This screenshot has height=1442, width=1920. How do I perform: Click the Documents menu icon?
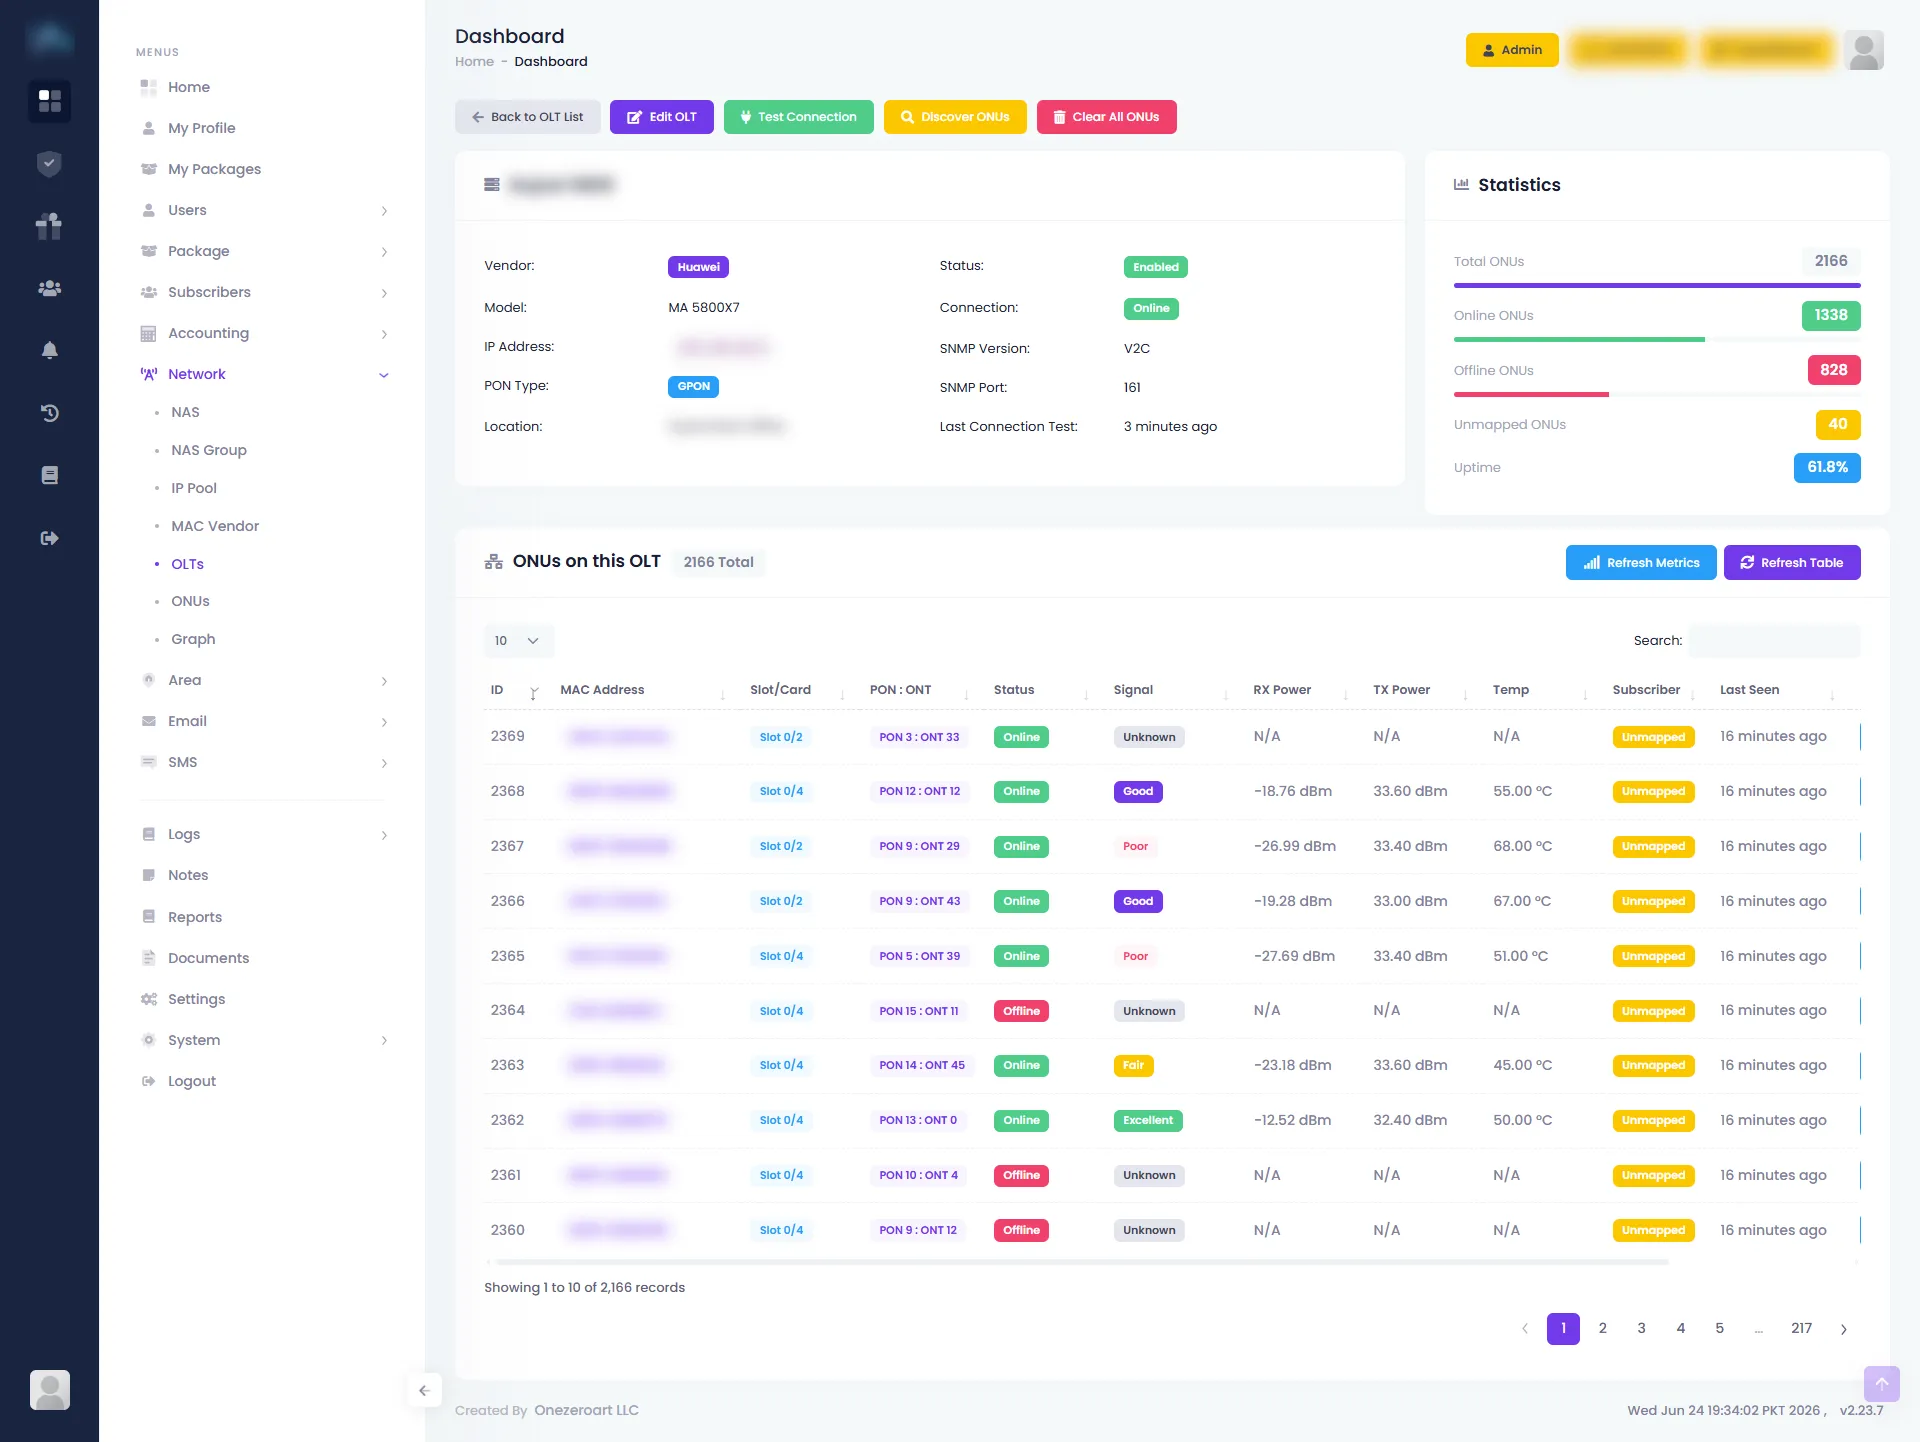pyautogui.click(x=149, y=958)
